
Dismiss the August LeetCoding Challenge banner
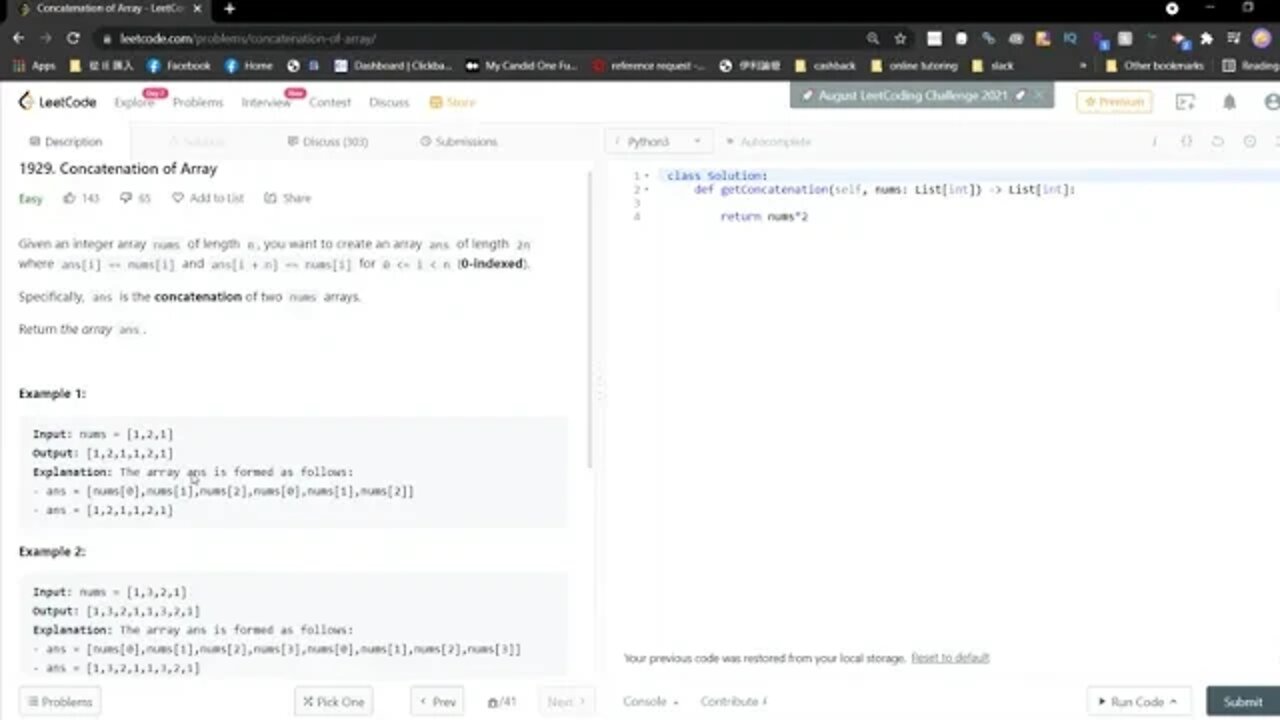click(x=1038, y=95)
